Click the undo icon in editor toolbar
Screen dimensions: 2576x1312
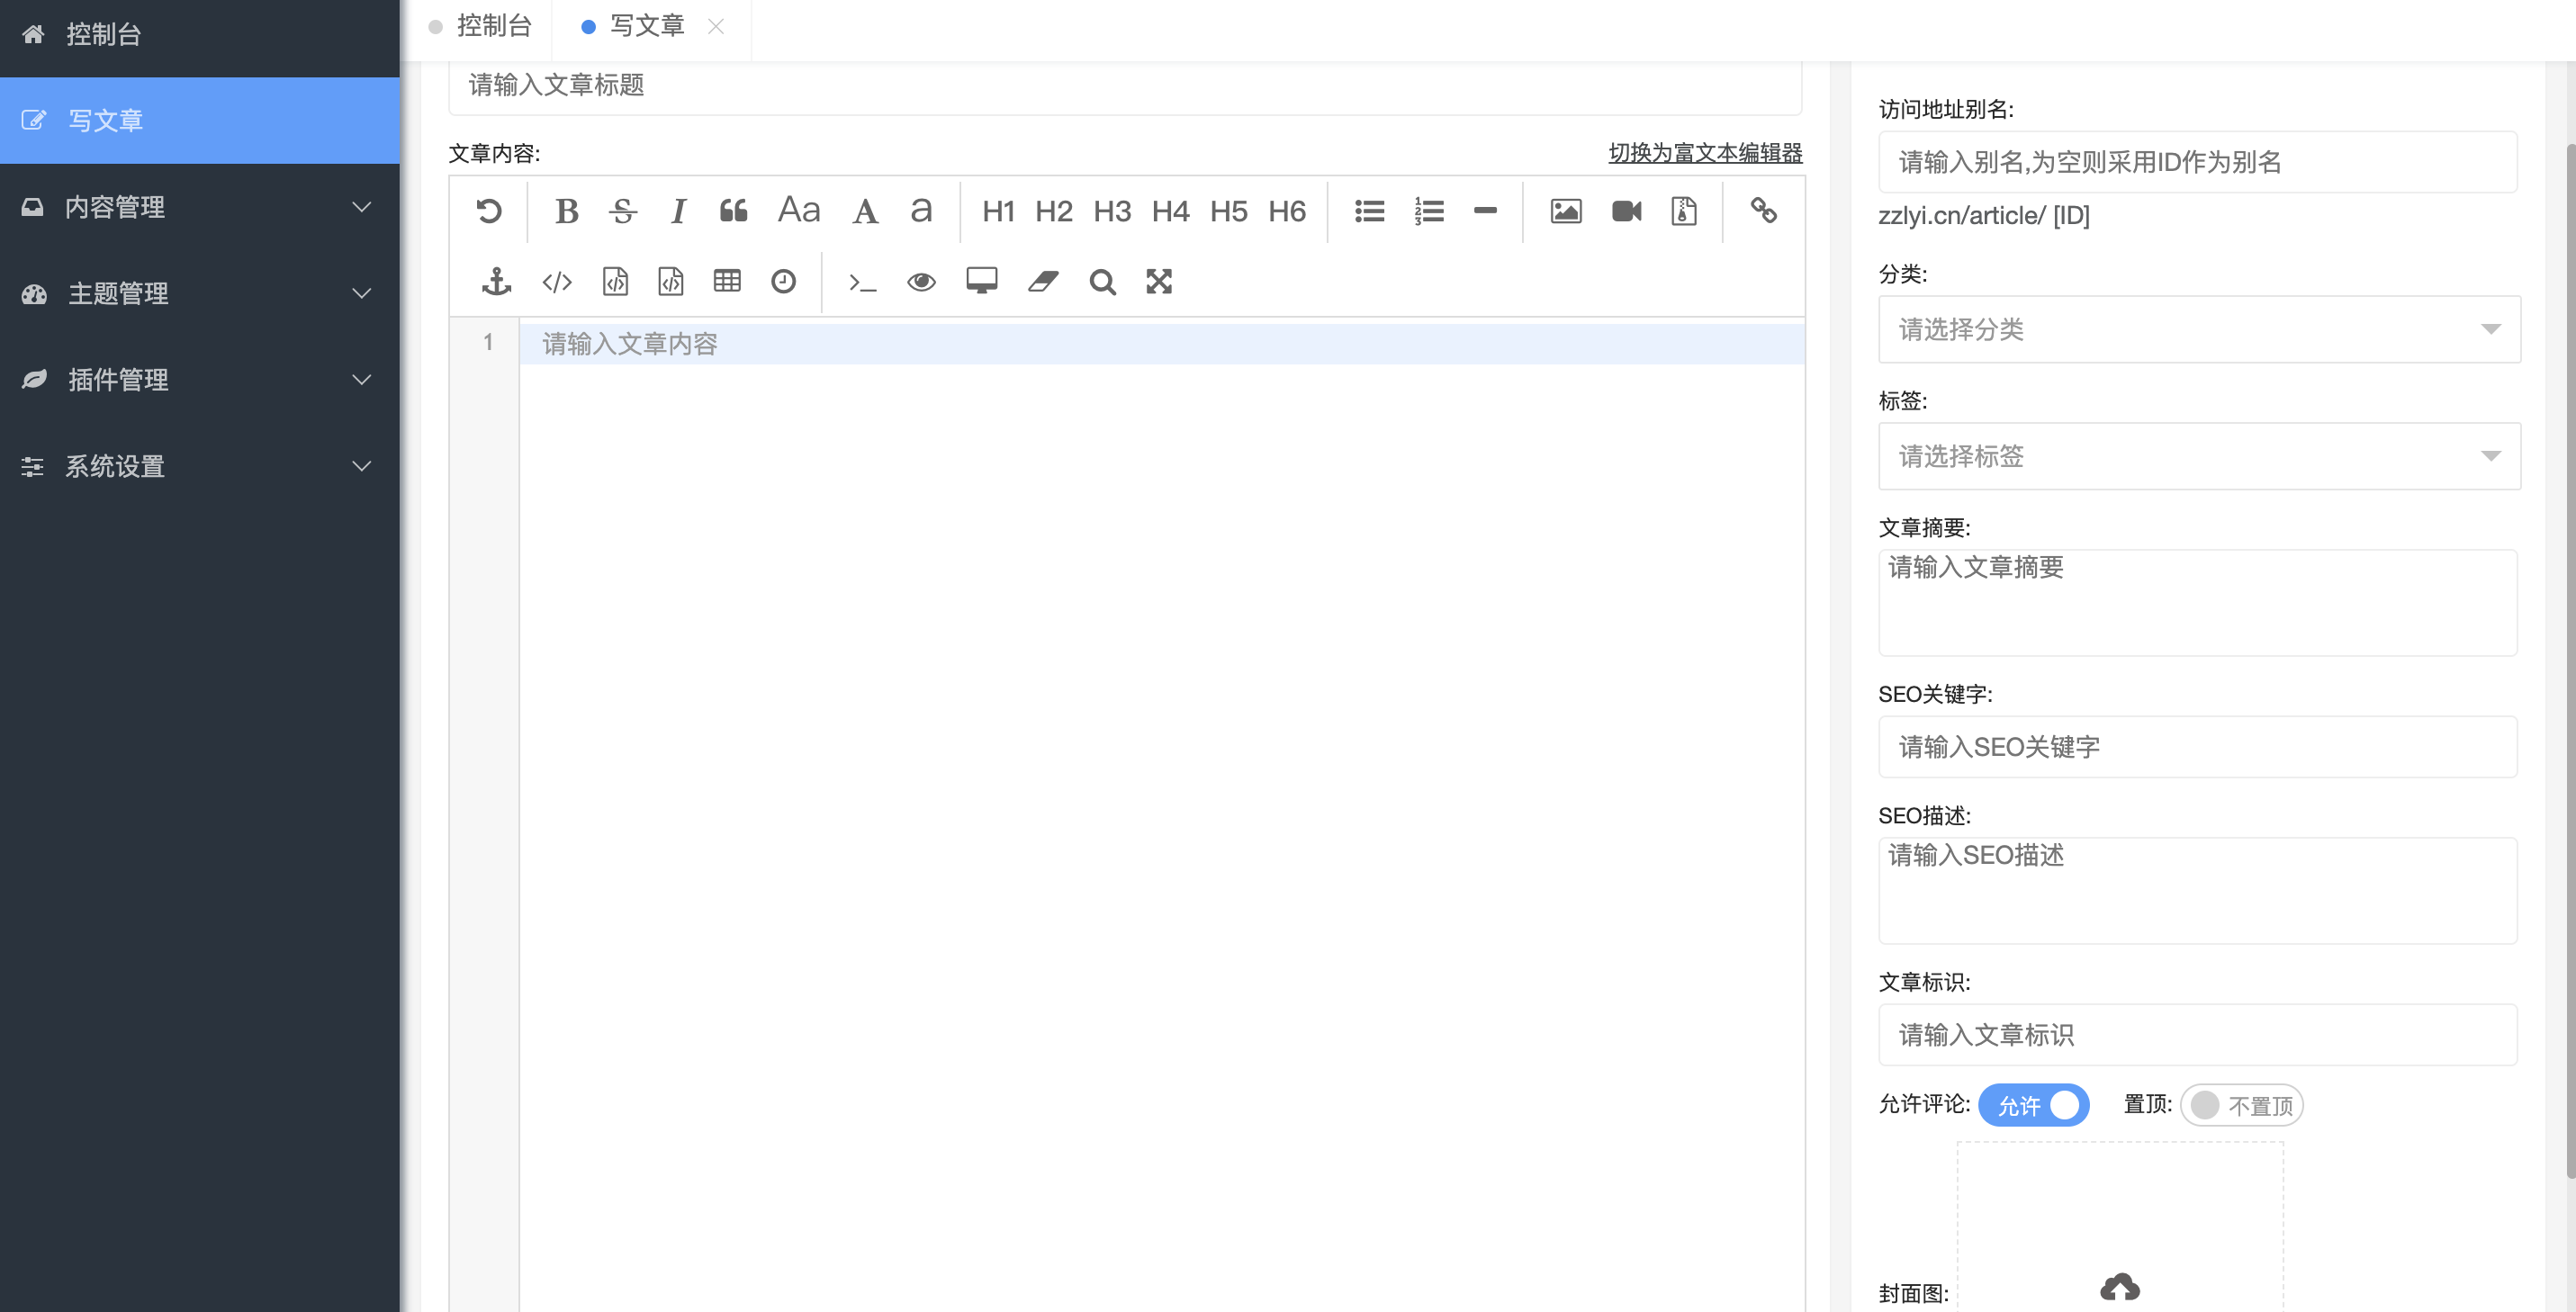489,211
